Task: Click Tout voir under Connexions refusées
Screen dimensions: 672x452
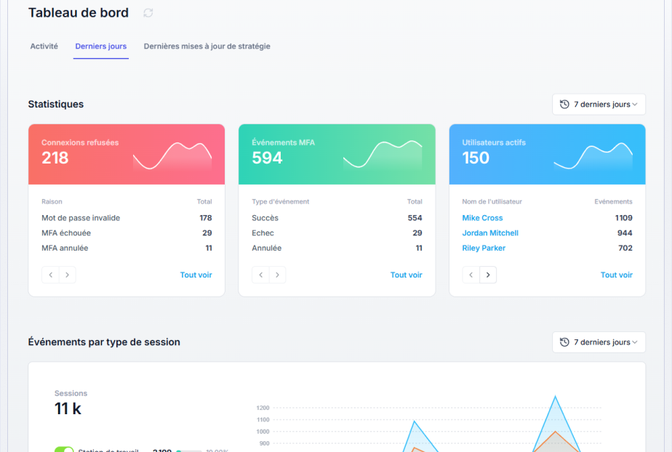Action: coord(196,275)
